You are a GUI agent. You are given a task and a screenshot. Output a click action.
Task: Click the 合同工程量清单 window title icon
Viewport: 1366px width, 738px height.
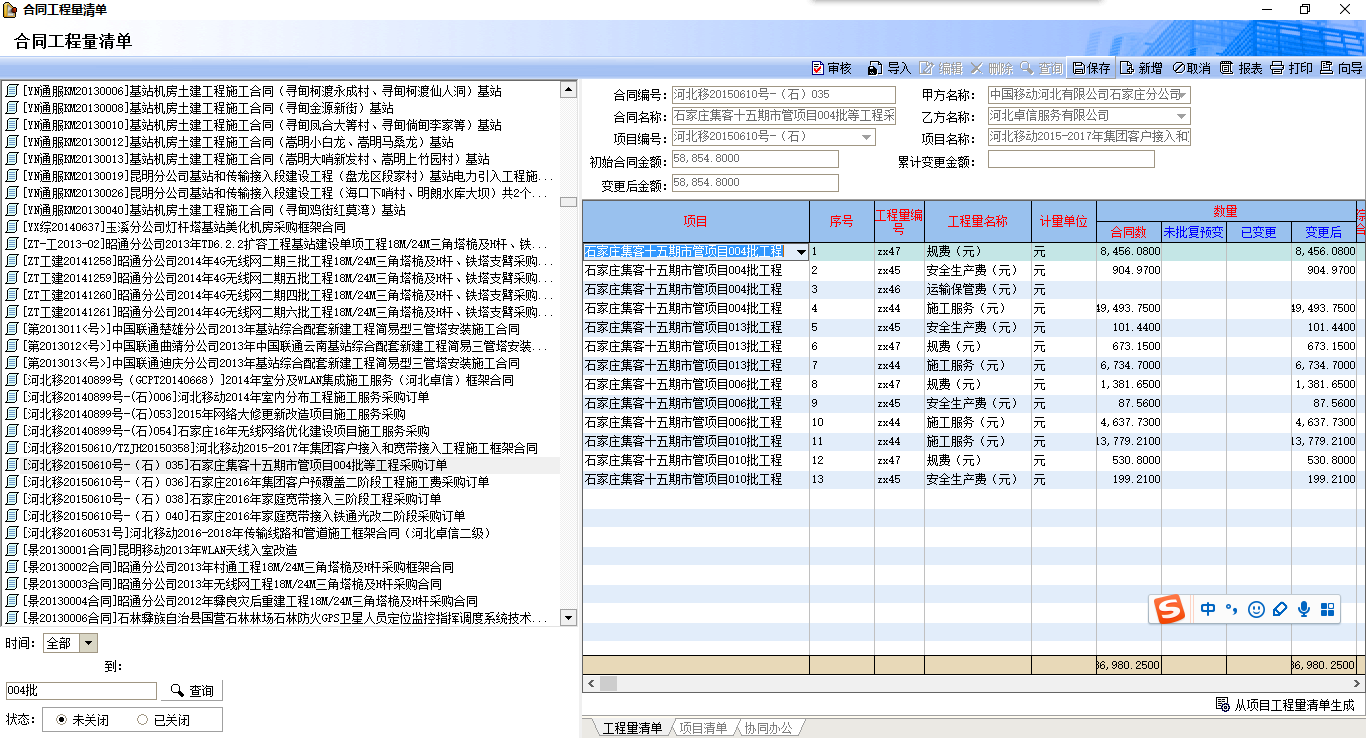(9, 8)
